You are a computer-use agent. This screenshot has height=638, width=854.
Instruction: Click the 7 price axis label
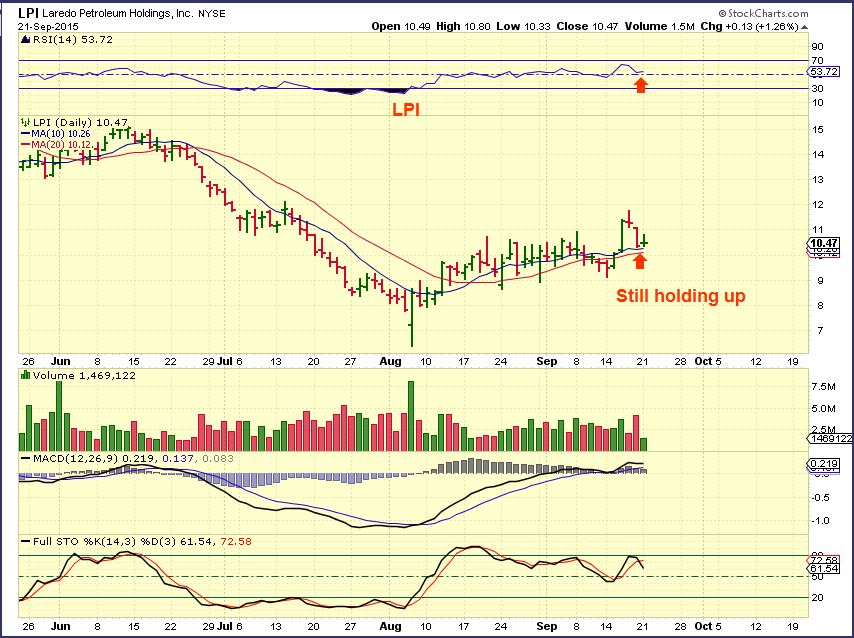click(x=820, y=331)
